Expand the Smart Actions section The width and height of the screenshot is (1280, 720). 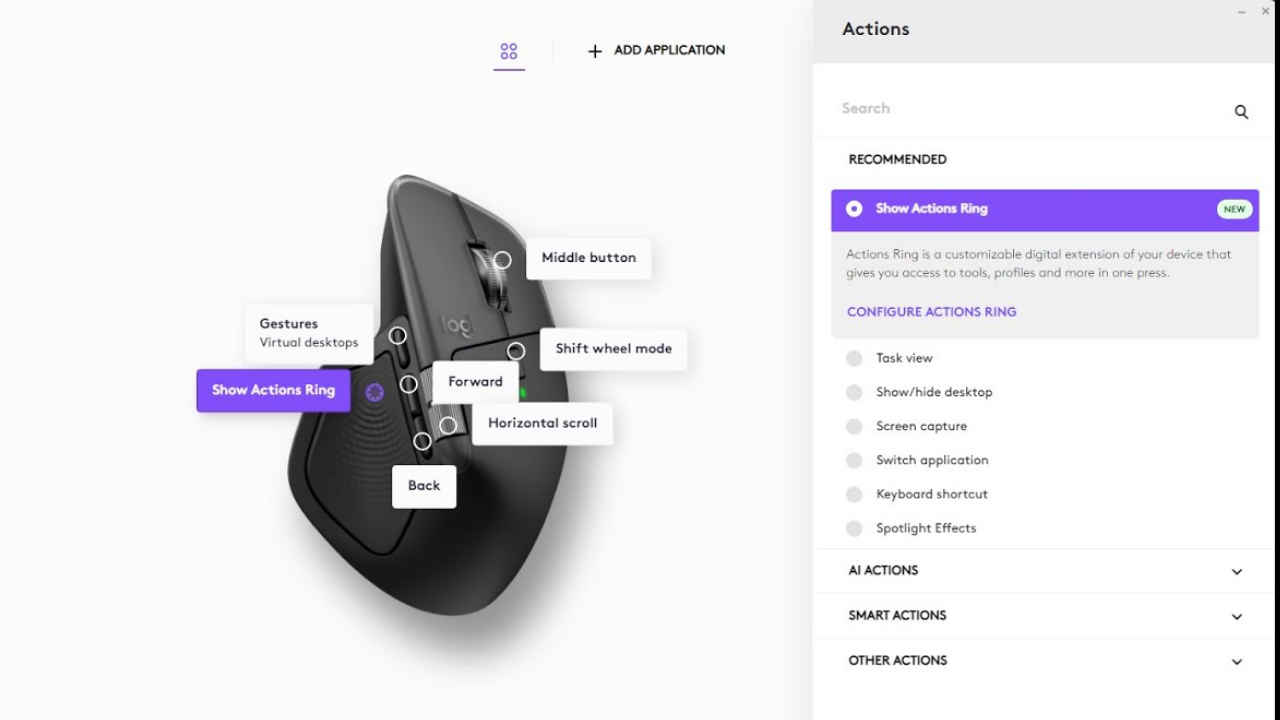1045,616
